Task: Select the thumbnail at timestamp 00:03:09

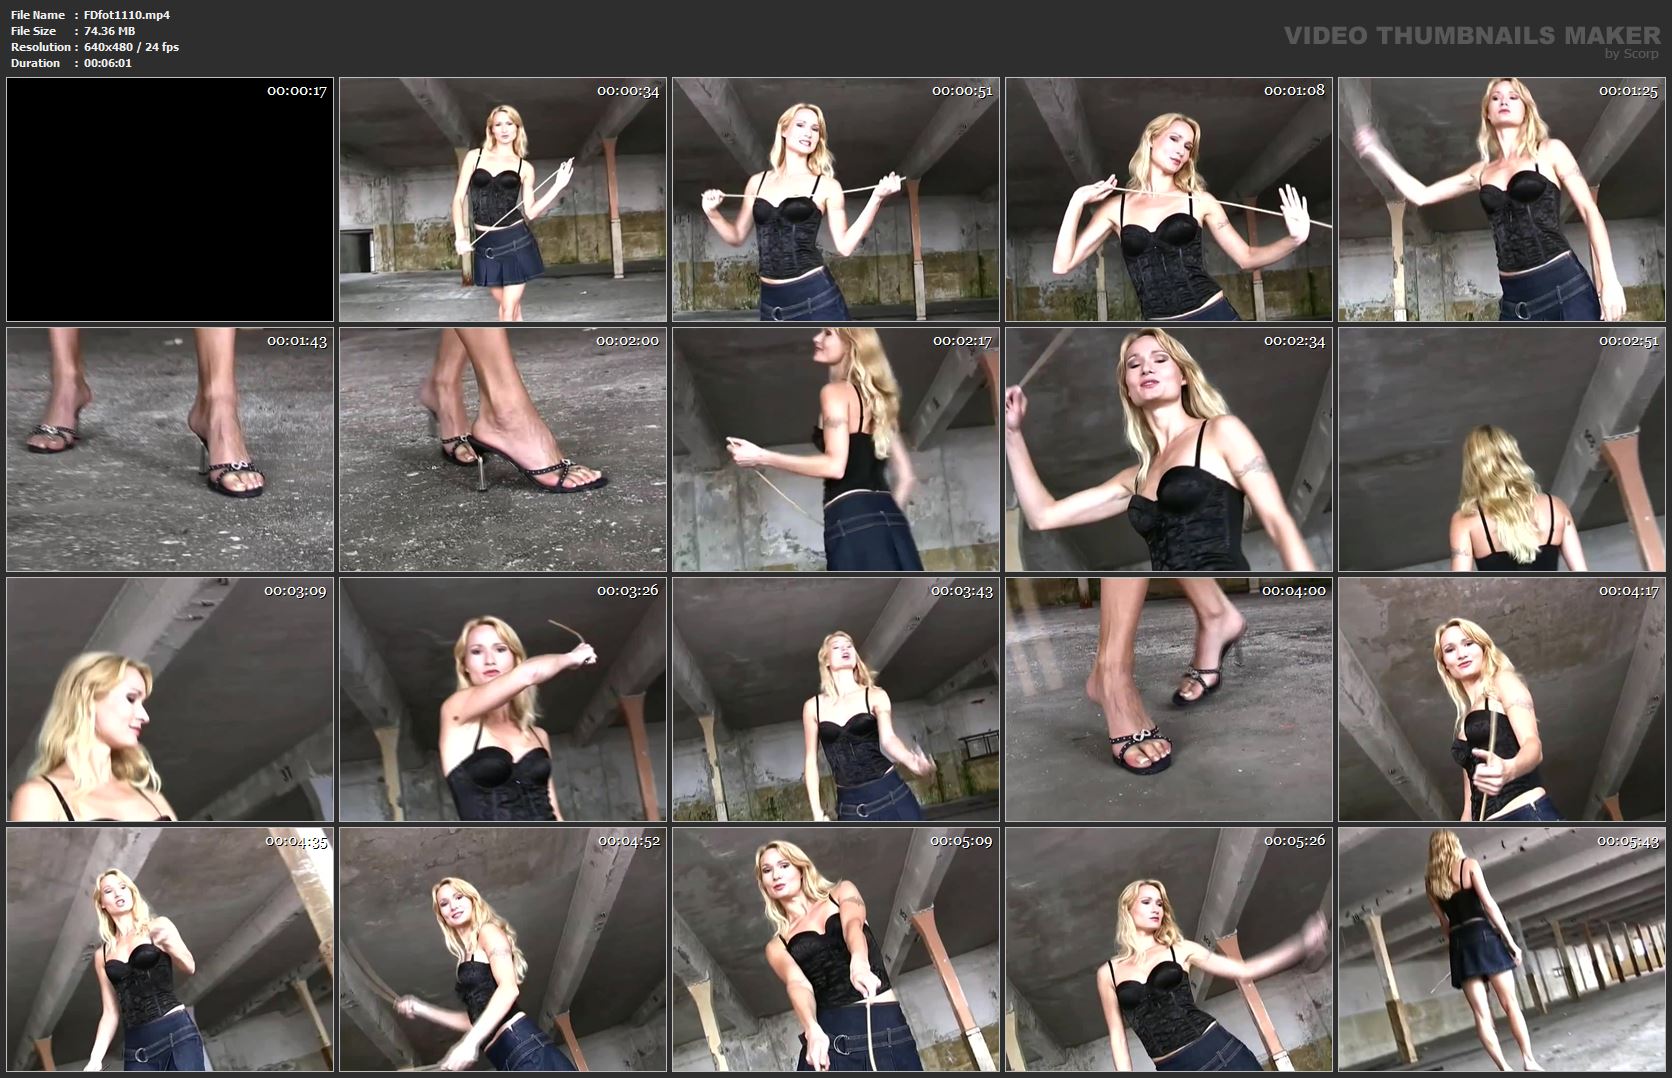Action: point(170,700)
